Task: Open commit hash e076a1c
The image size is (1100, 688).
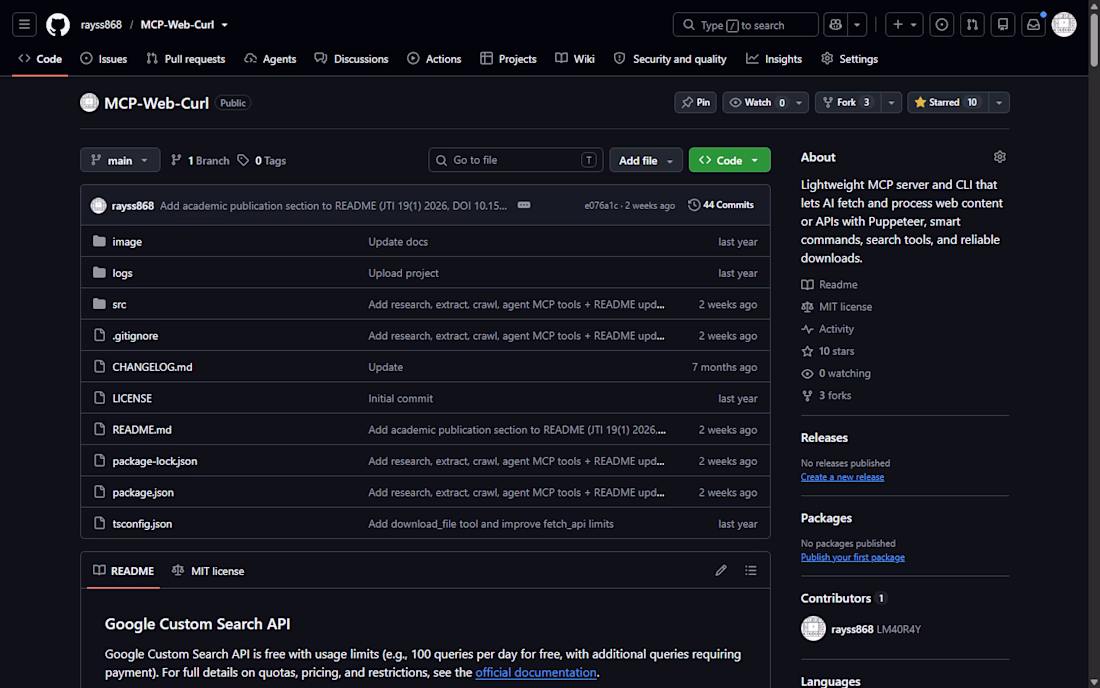Action: tap(601, 205)
